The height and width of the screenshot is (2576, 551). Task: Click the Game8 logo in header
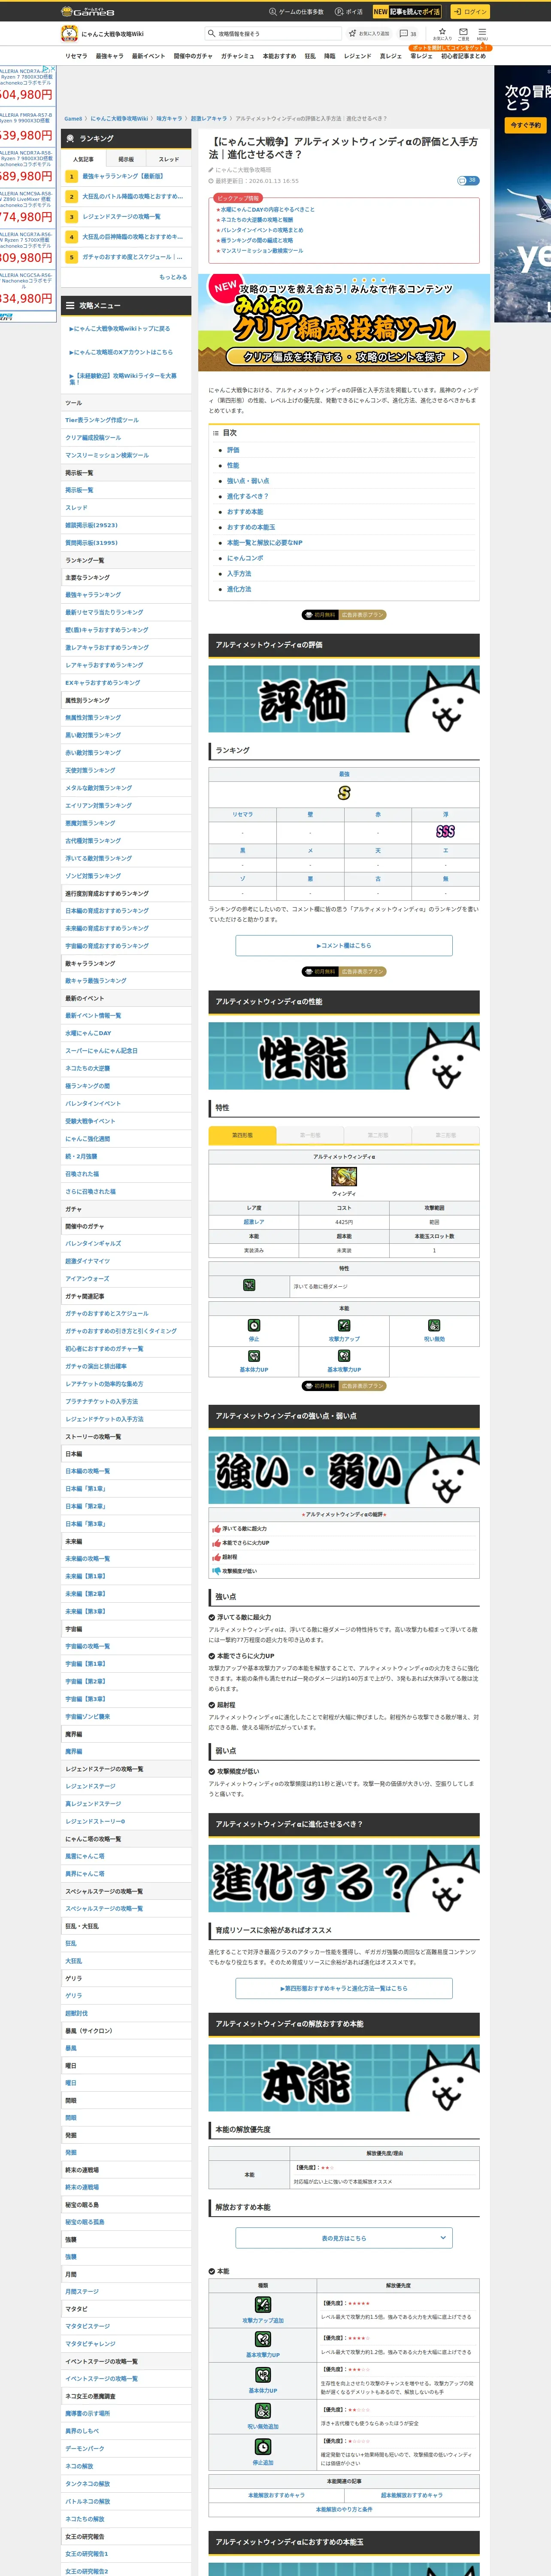(88, 11)
